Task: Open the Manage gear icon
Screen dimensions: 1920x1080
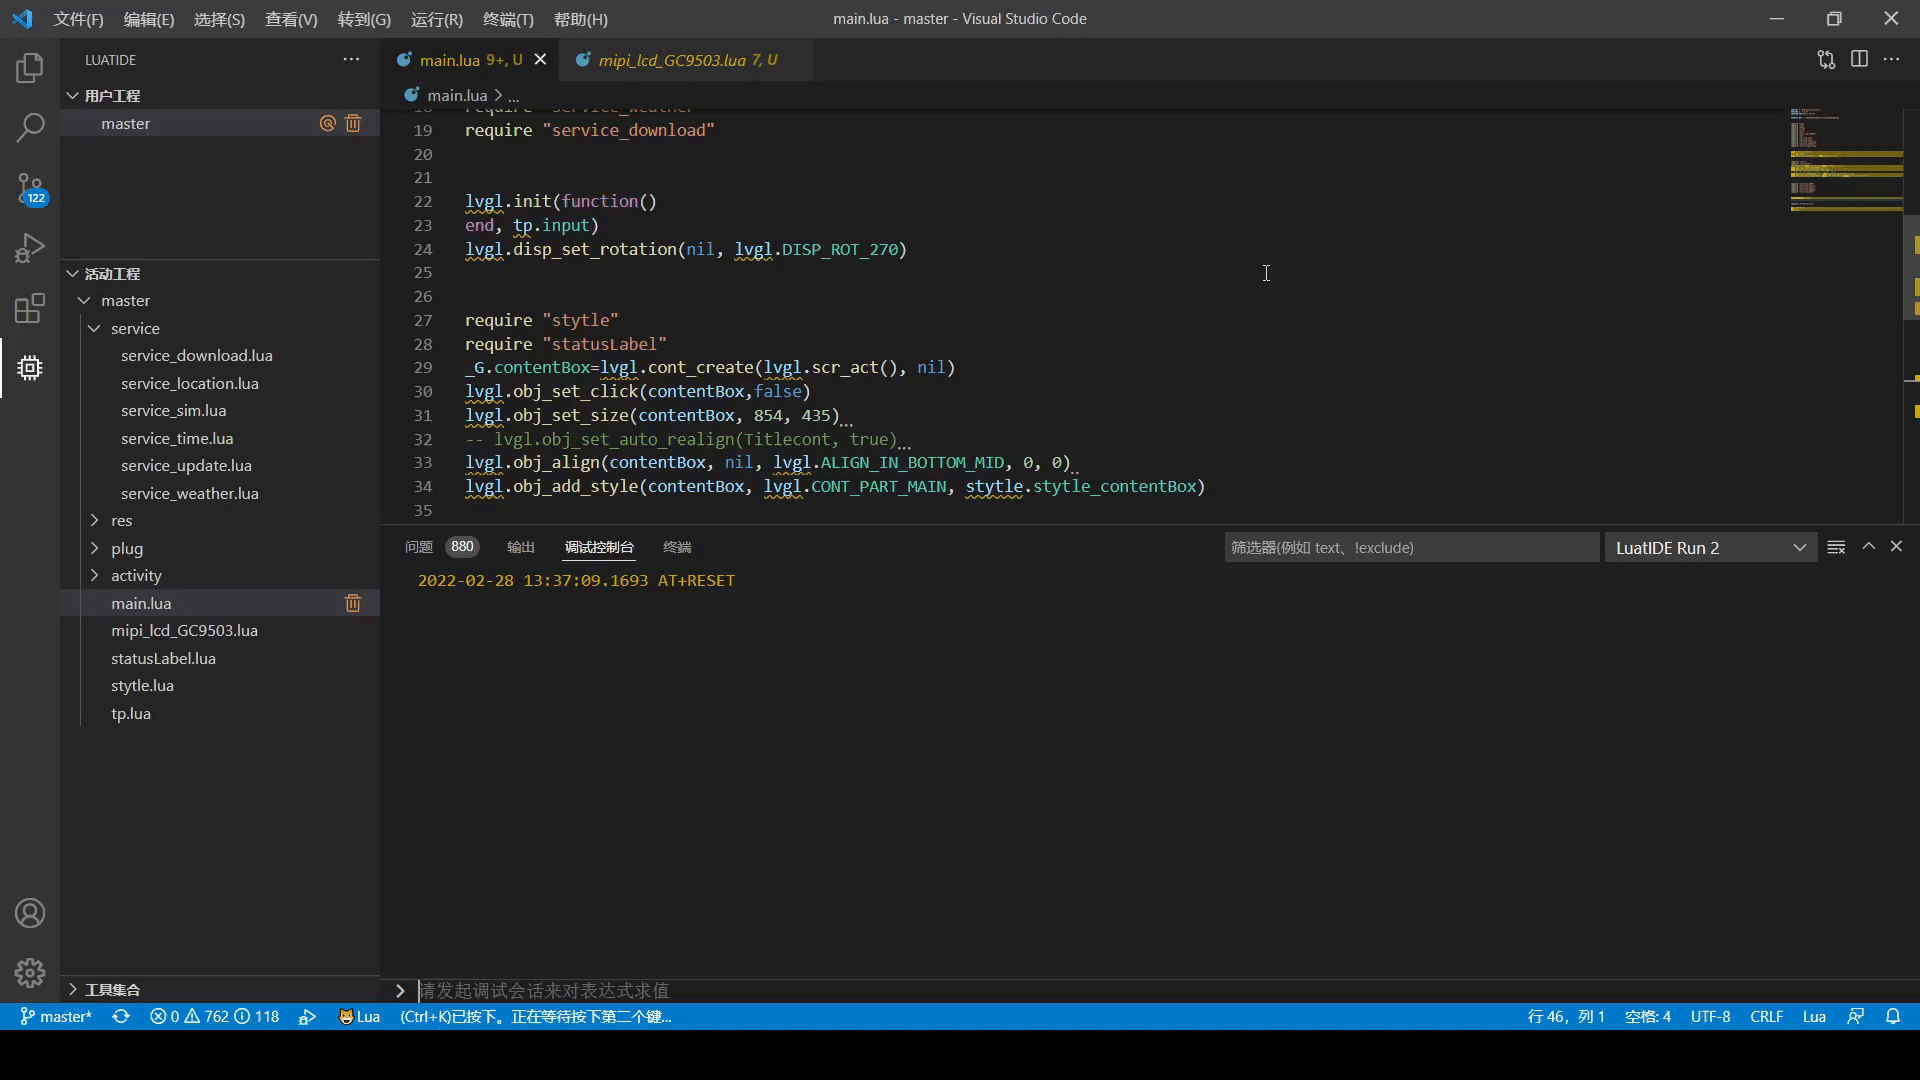Action: 30,972
